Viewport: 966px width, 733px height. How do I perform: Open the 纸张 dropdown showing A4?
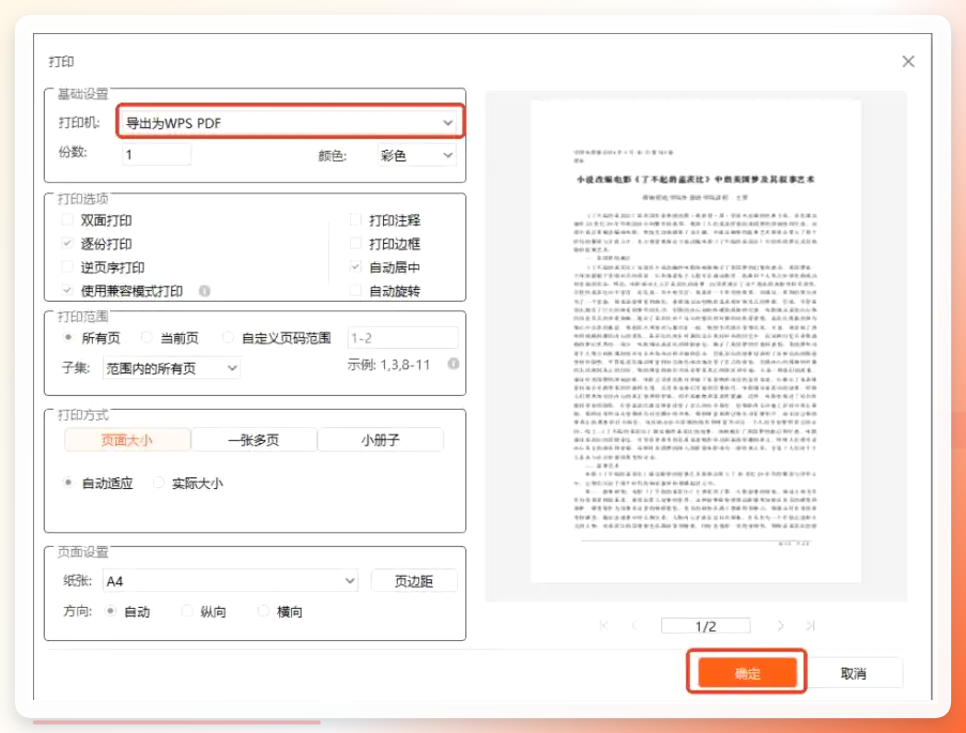[230, 581]
